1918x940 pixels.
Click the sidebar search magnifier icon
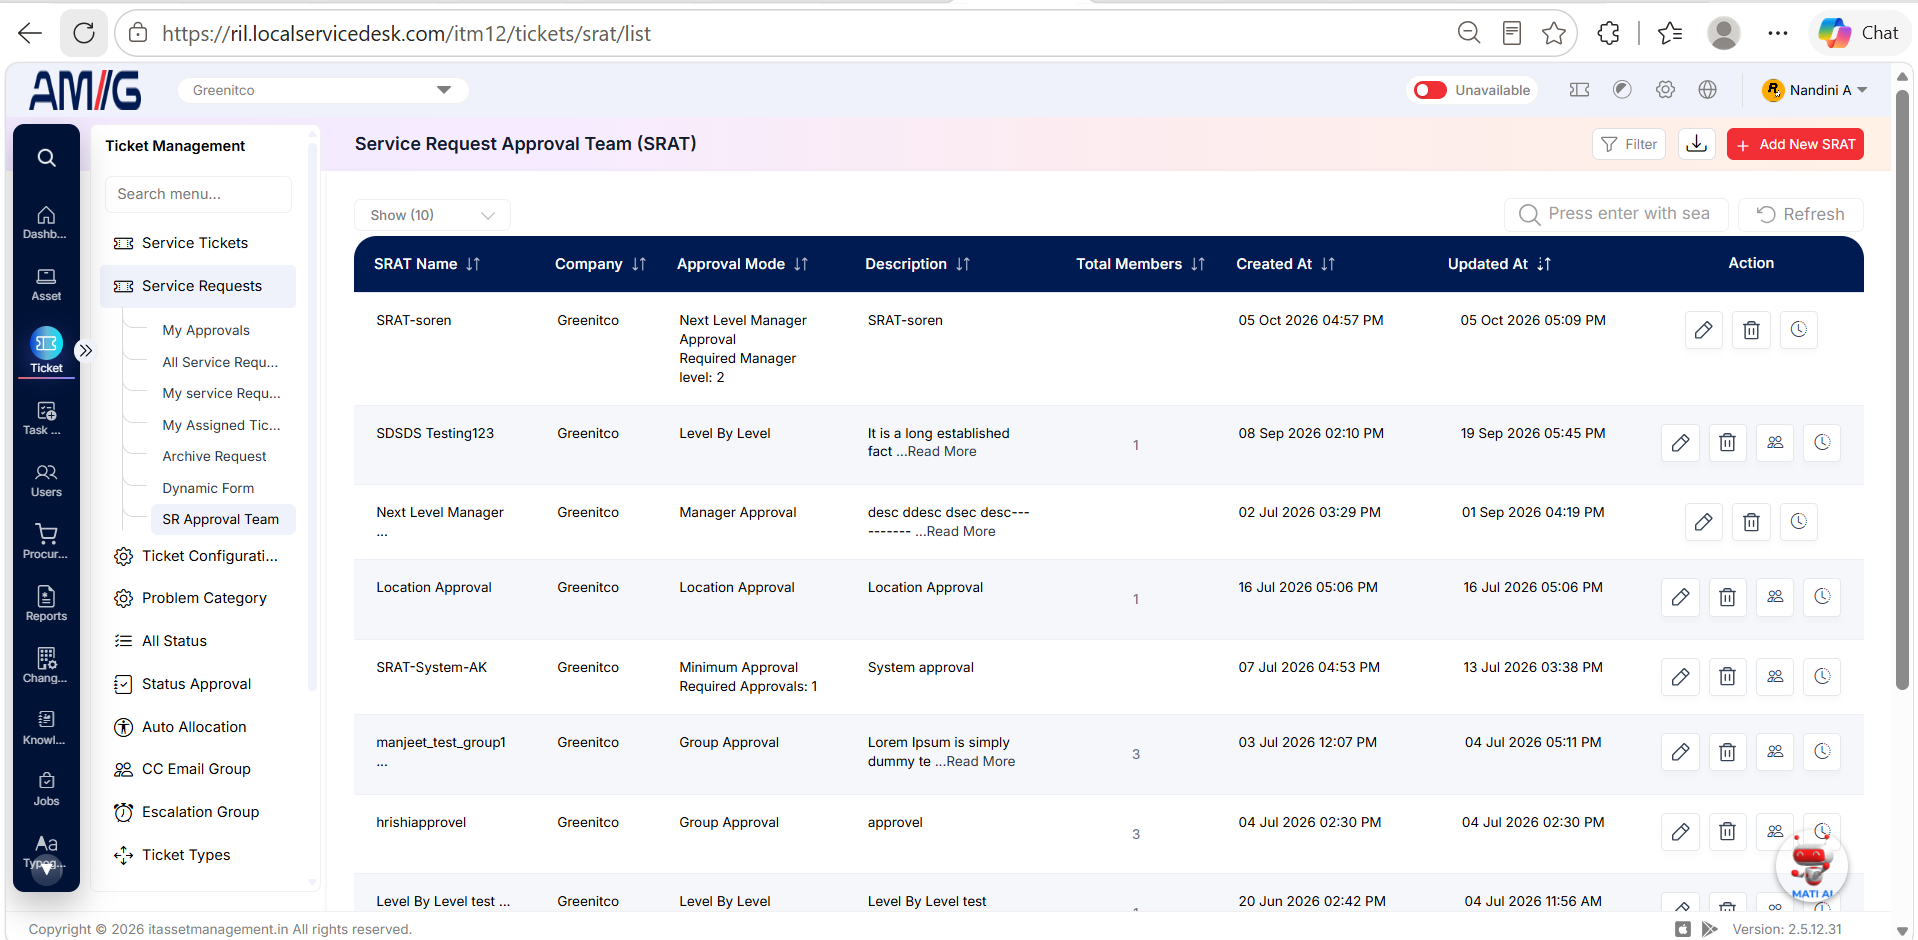click(46, 158)
